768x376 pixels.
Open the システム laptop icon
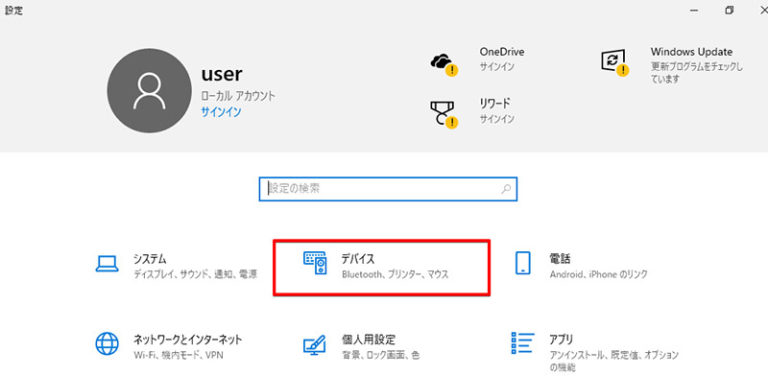coord(107,264)
